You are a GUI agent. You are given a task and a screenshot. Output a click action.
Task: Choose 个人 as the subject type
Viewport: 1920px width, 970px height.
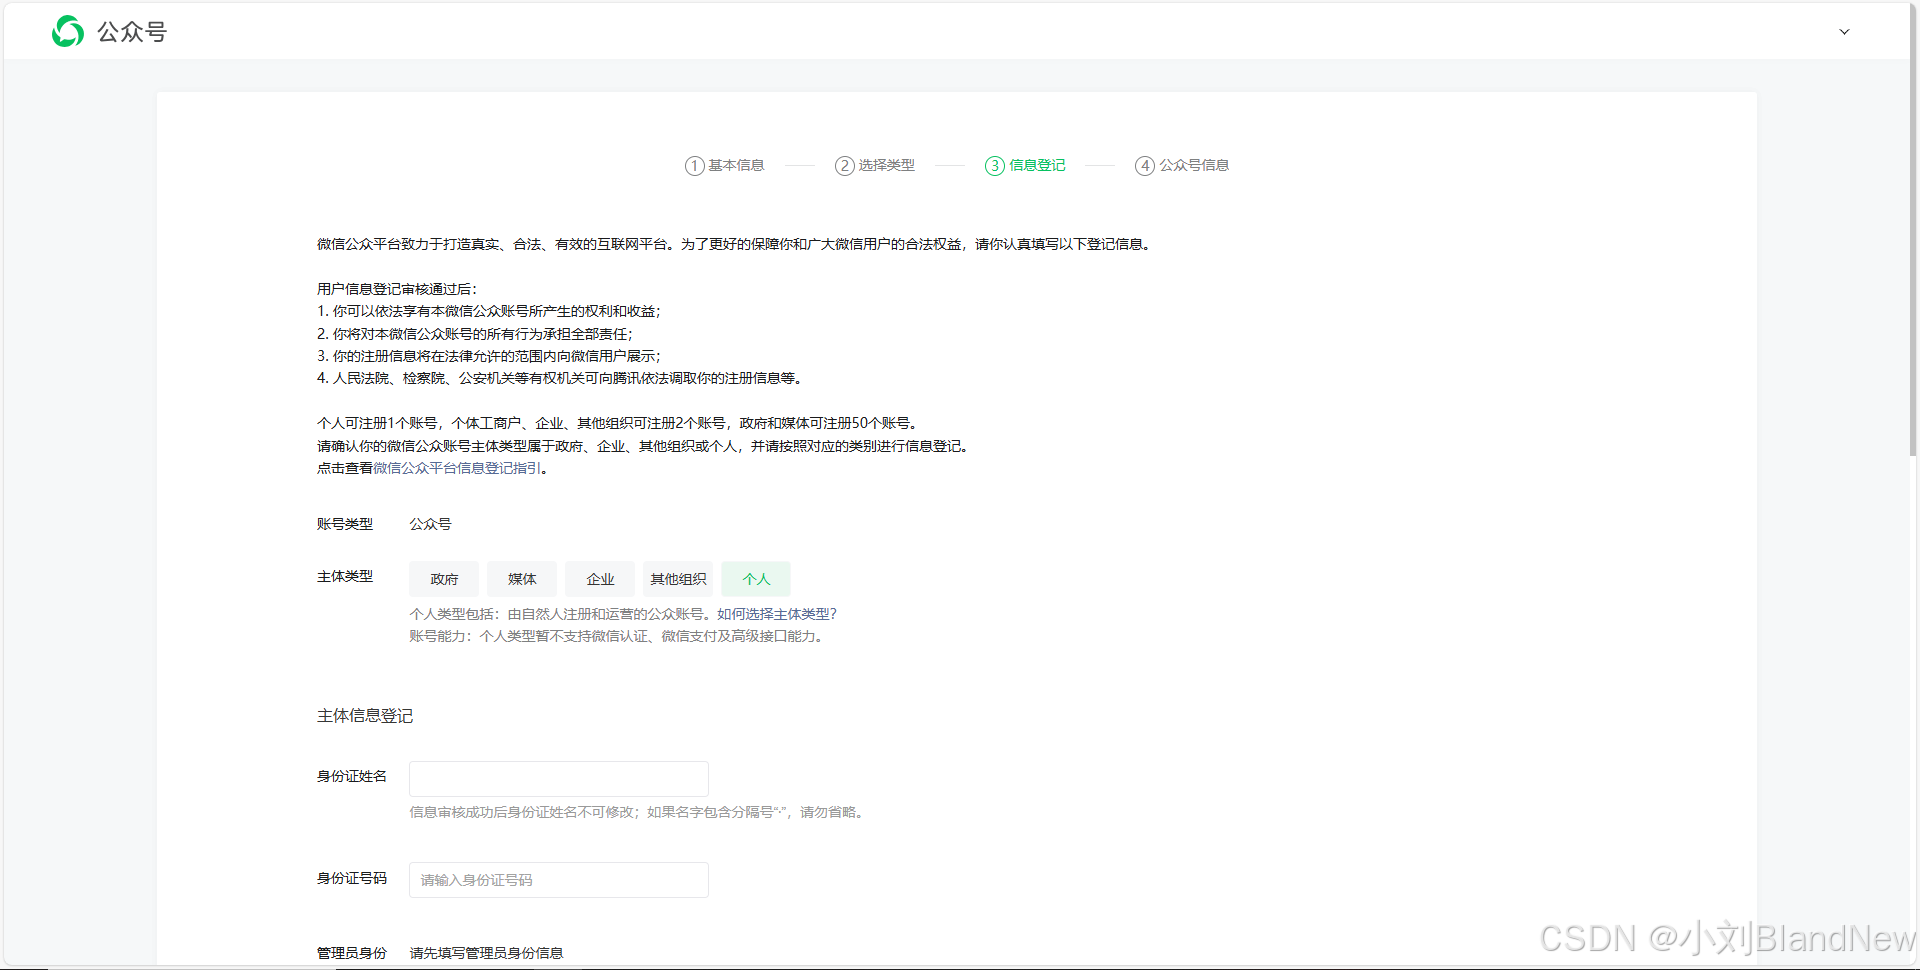pyautogui.click(x=756, y=579)
